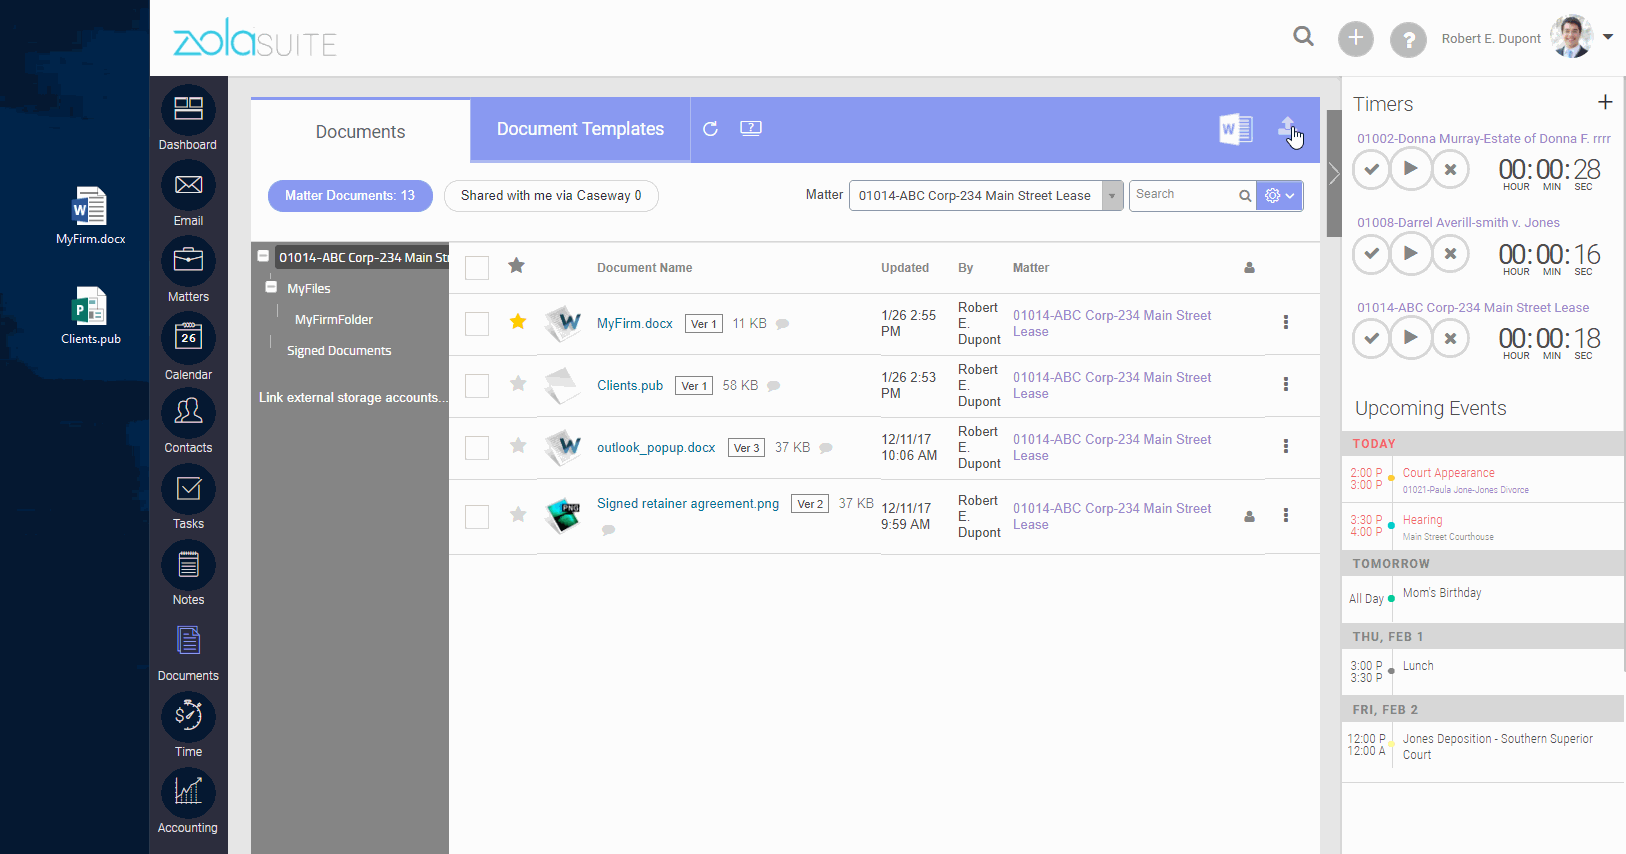The height and width of the screenshot is (854, 1626).
Task: Click Shared with me via Caseway button
Action: [551, 196]
